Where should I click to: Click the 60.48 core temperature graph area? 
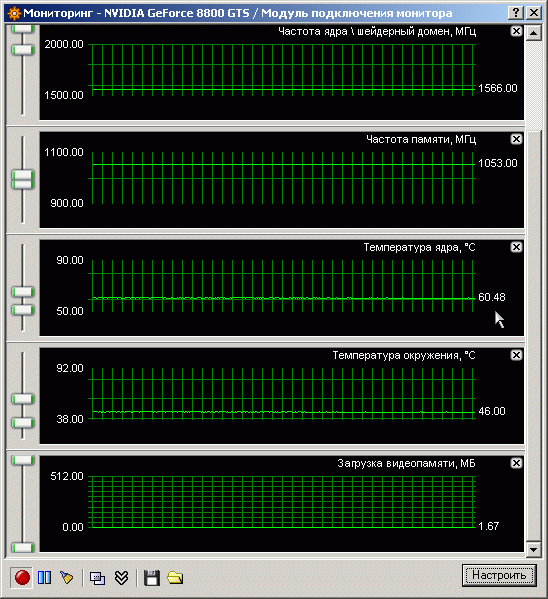282,288
